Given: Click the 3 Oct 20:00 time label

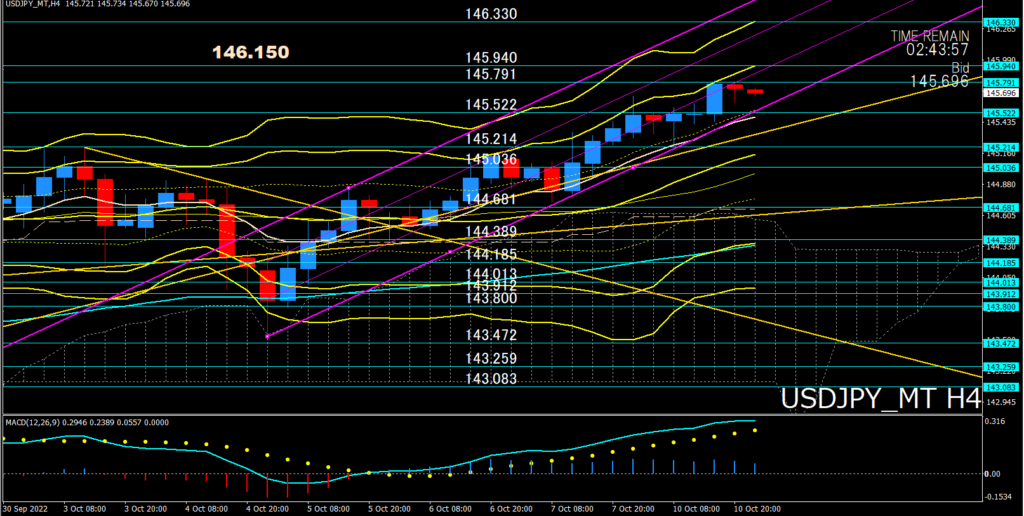Looking at the screenshot, I should click(145, 508).
